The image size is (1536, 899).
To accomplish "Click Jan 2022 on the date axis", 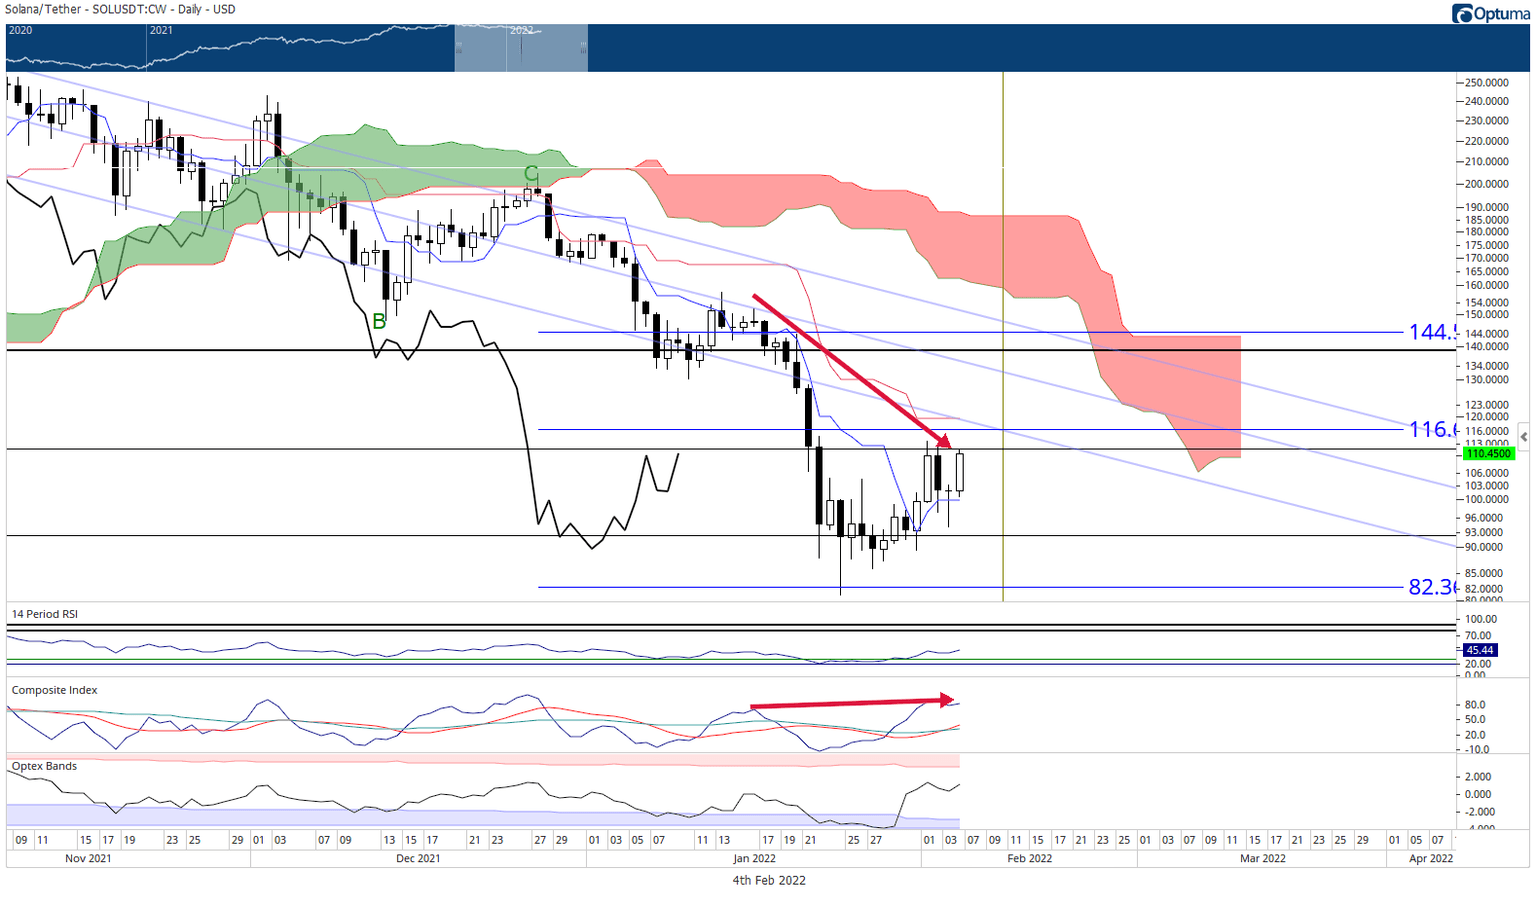I will click(754, 859).
